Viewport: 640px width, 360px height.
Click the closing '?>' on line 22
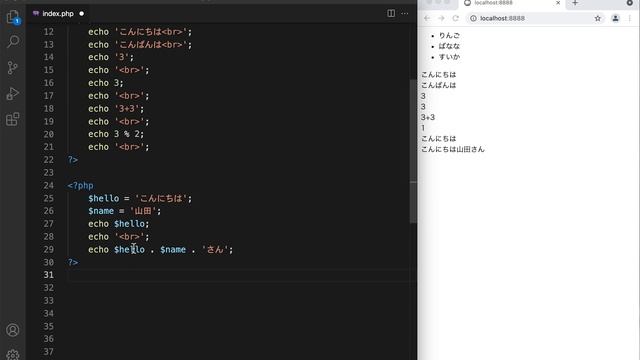(x=73, y=160)
